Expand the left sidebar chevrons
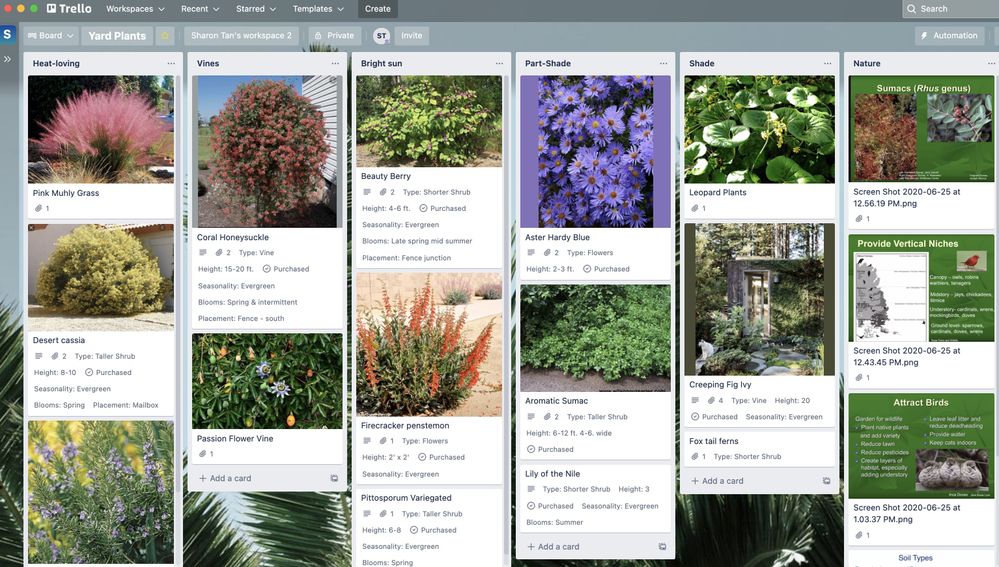Viewport: 999px width, 567px height. (x=7, y=59)
